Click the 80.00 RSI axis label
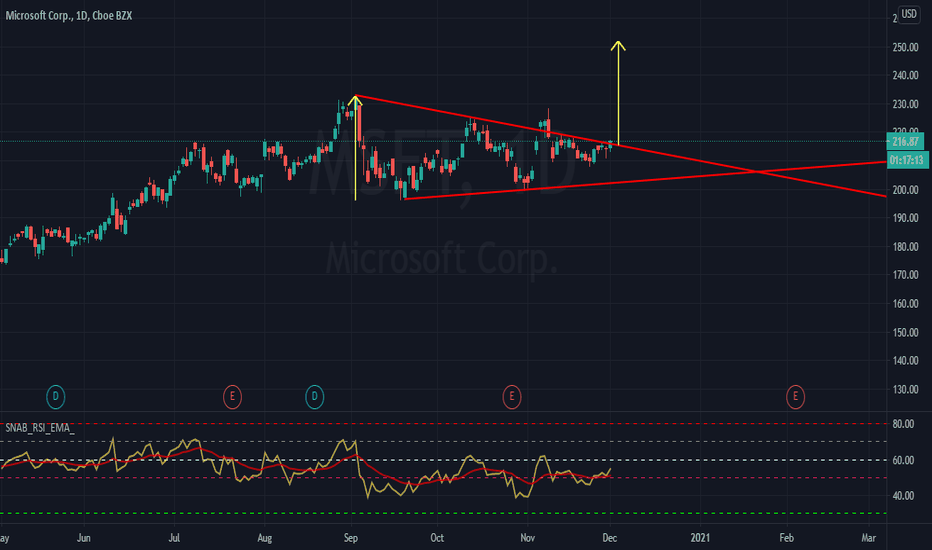 [x=903, y=424]
